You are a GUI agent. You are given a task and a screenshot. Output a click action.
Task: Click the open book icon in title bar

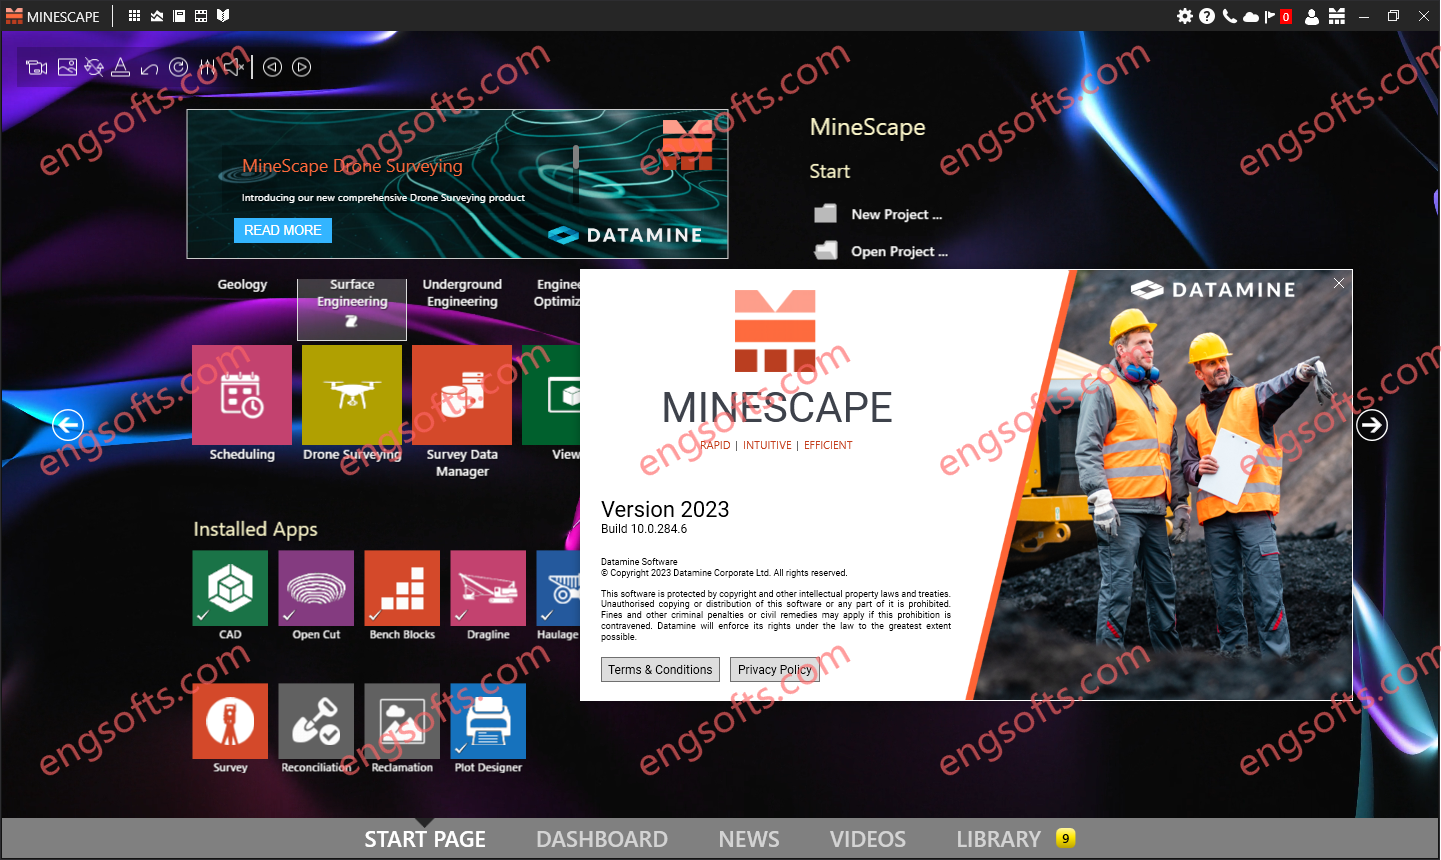pos(223,16)
